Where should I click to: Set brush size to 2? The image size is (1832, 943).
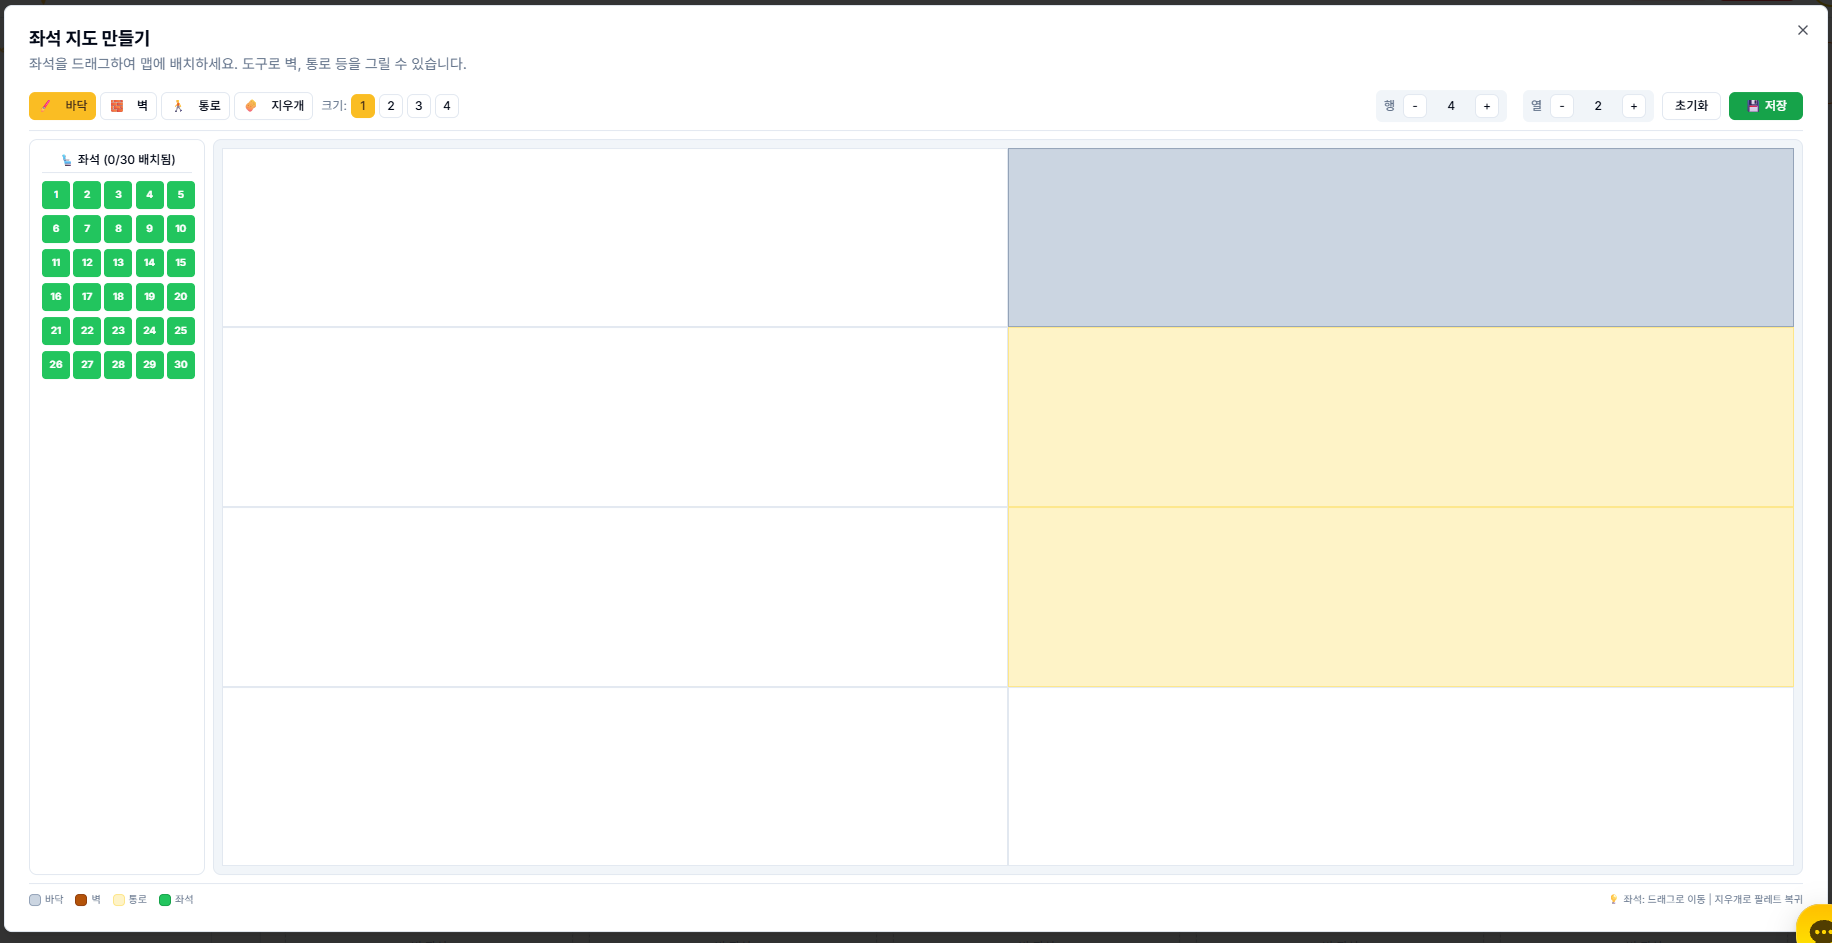click(x=391, y=106)
